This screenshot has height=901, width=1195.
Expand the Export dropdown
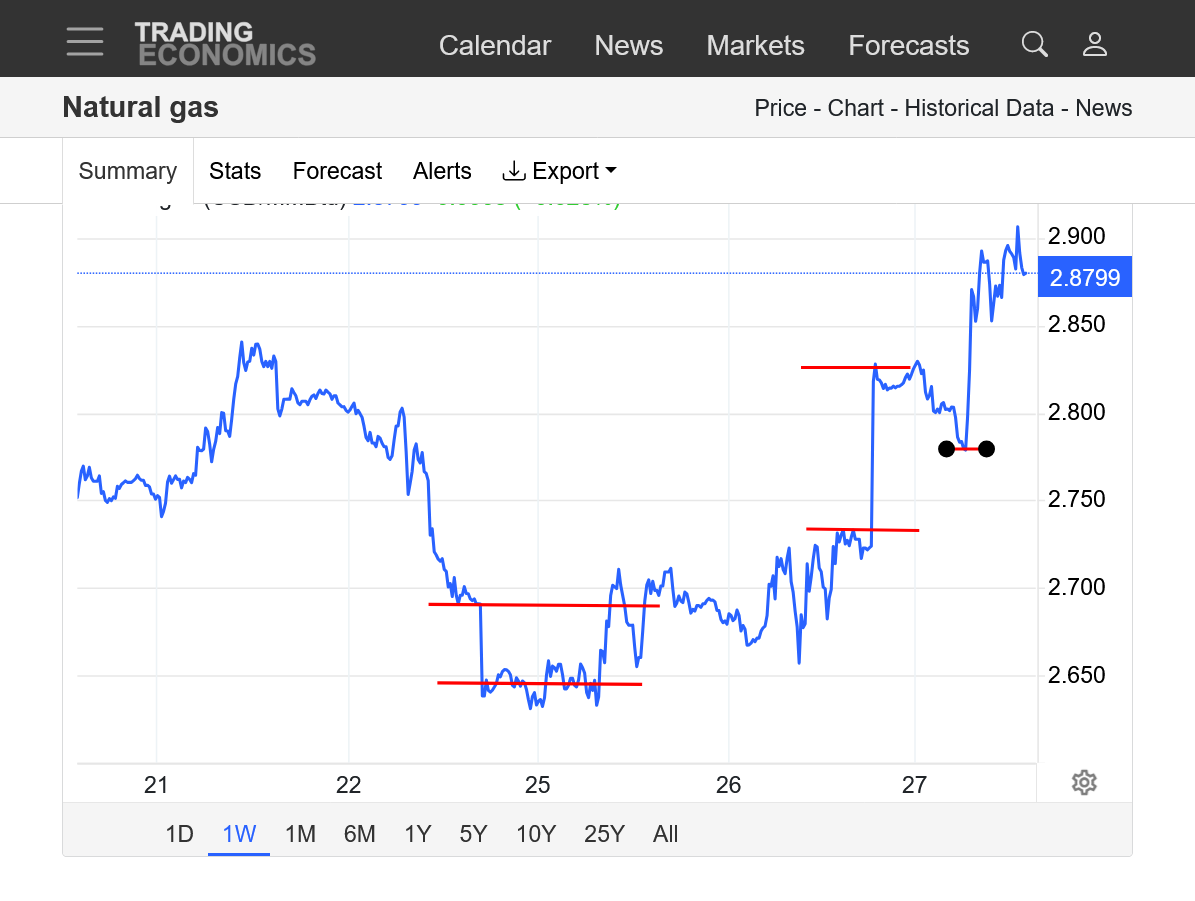[559, 171]
